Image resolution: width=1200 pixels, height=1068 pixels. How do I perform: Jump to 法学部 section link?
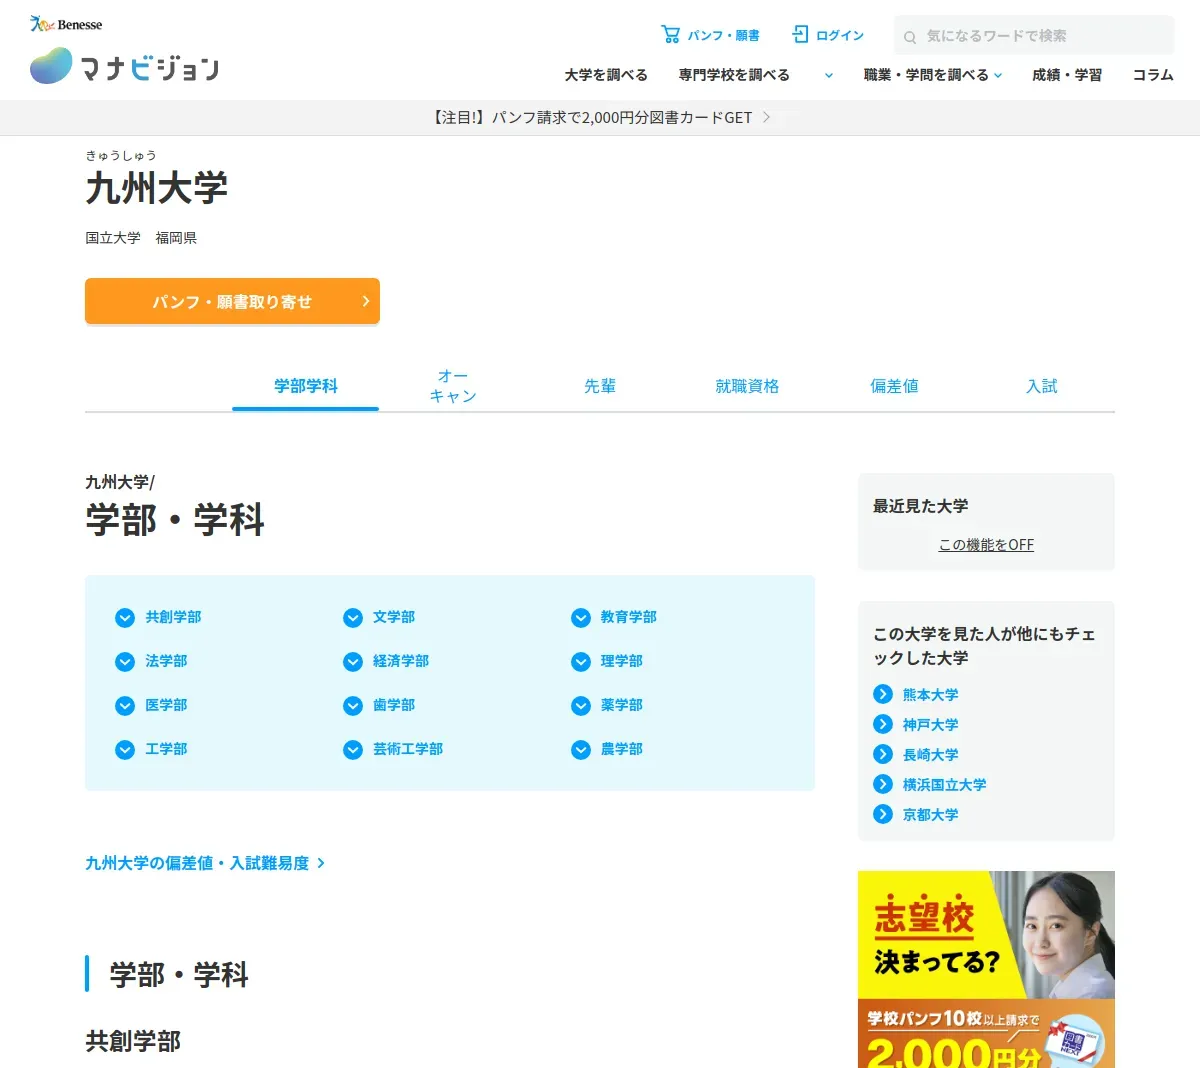[166, 661]
